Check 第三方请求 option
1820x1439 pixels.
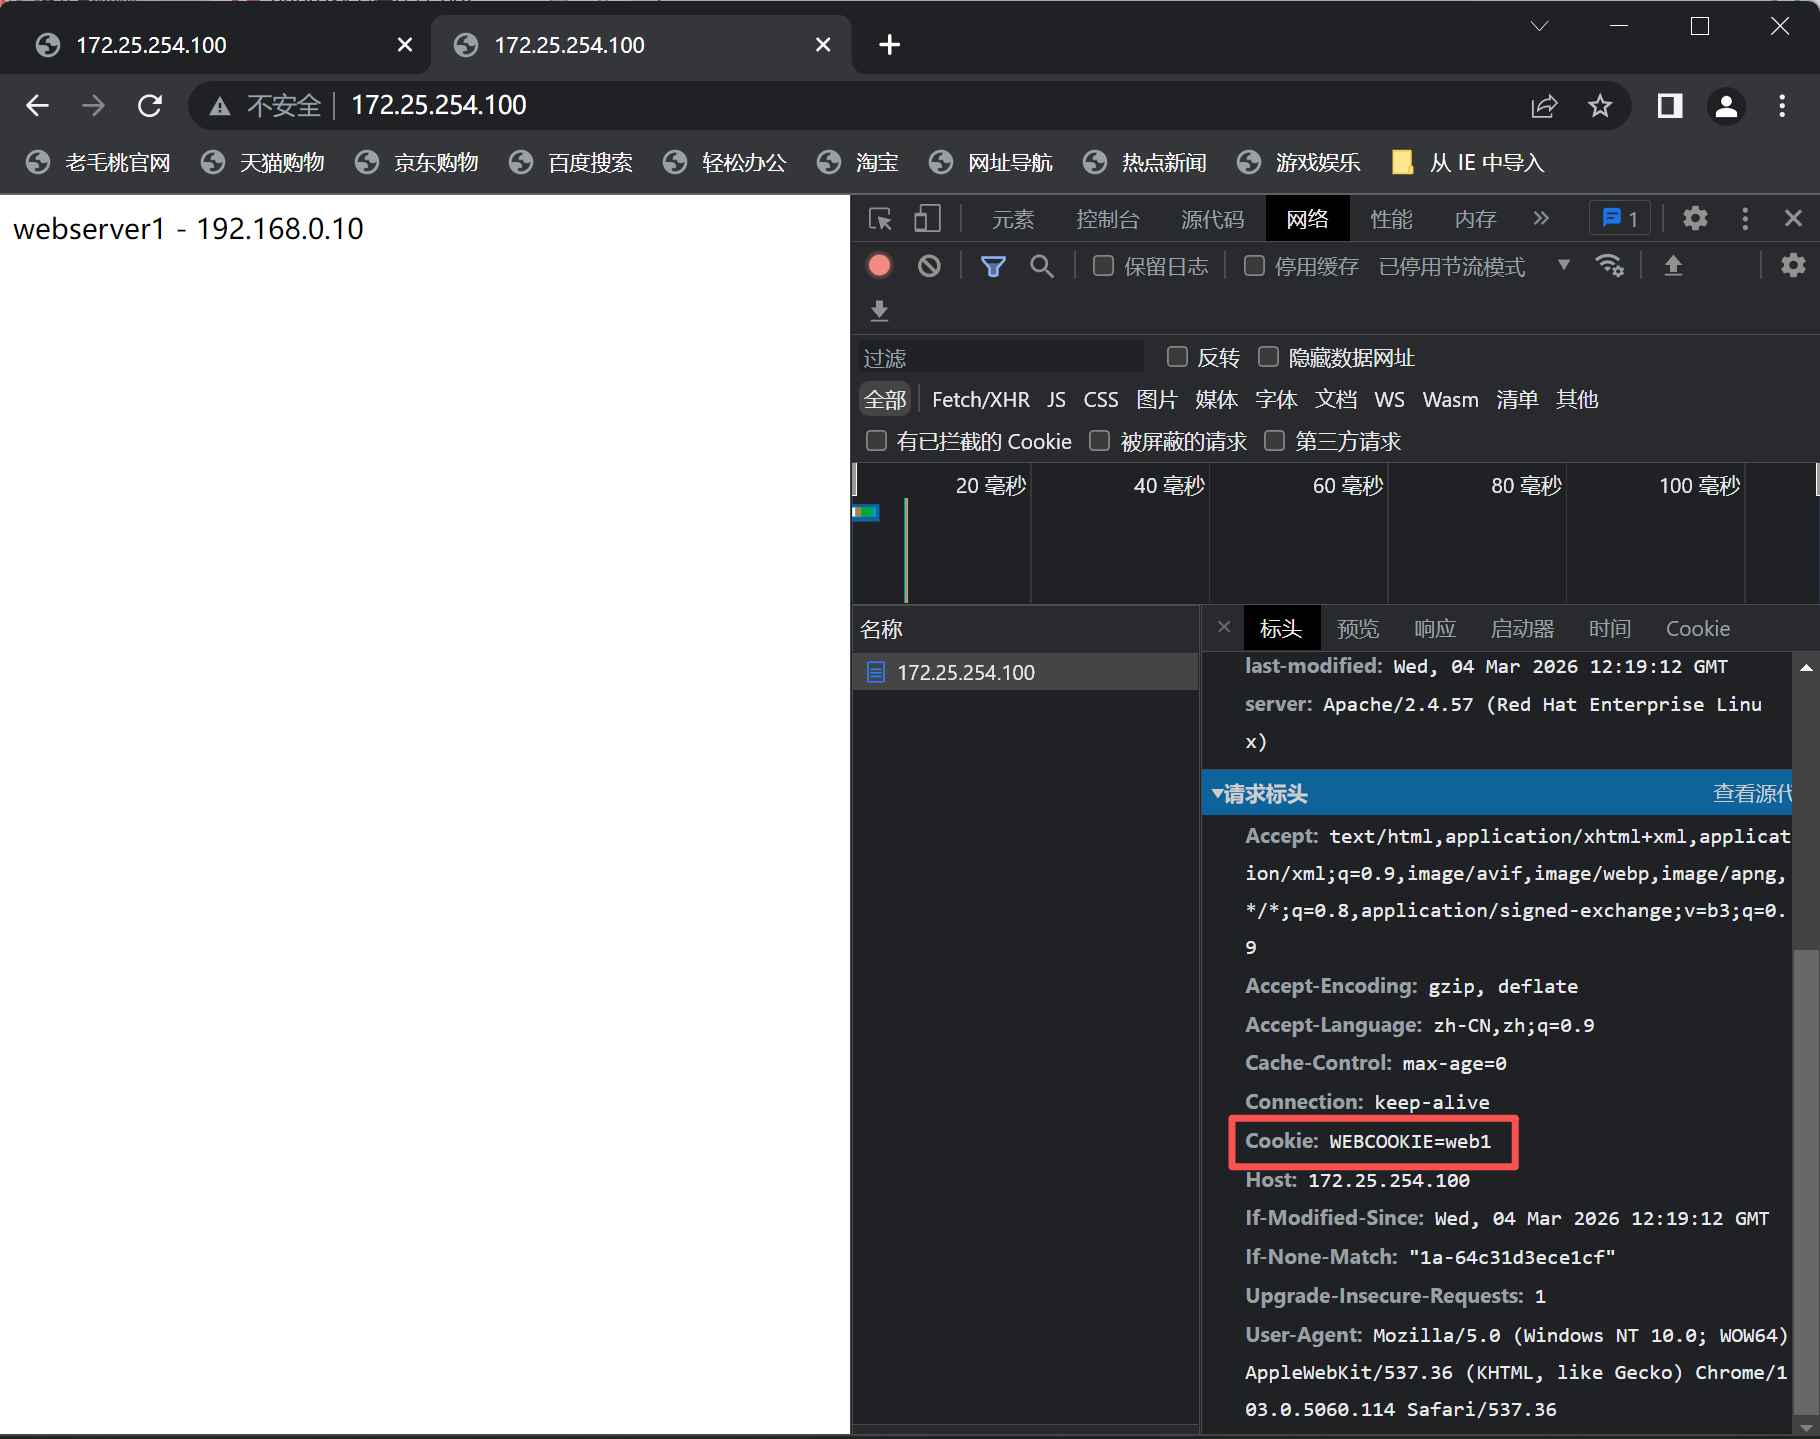coord(1274,441)
